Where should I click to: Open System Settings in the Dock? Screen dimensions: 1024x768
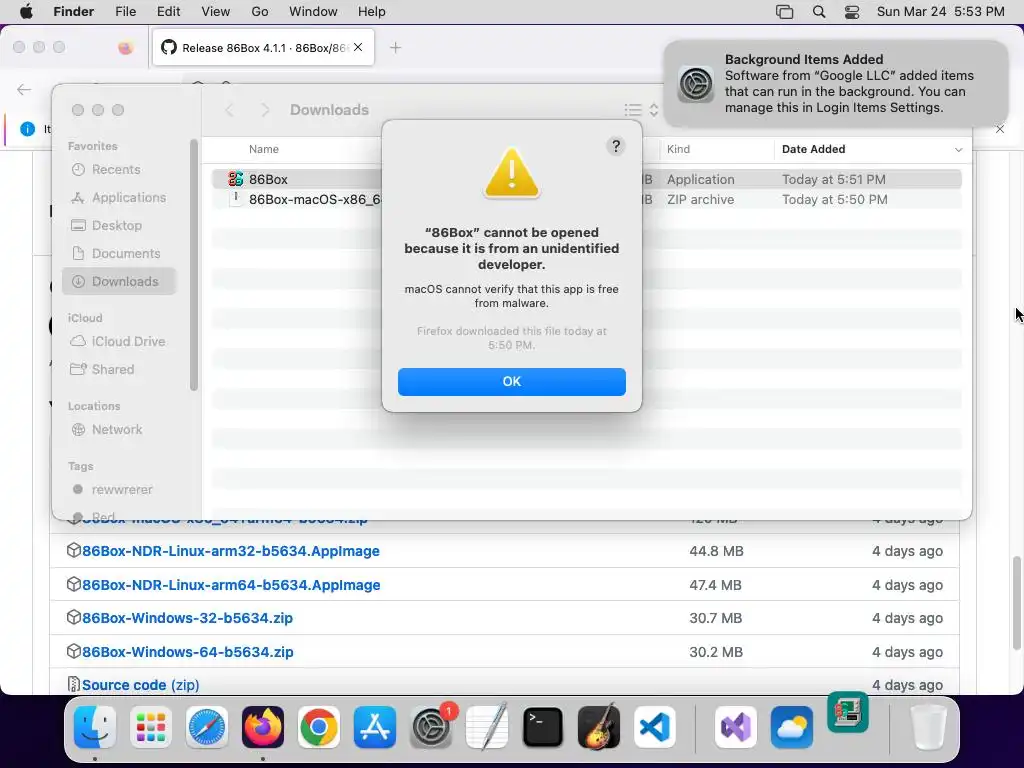click(431, 727)
